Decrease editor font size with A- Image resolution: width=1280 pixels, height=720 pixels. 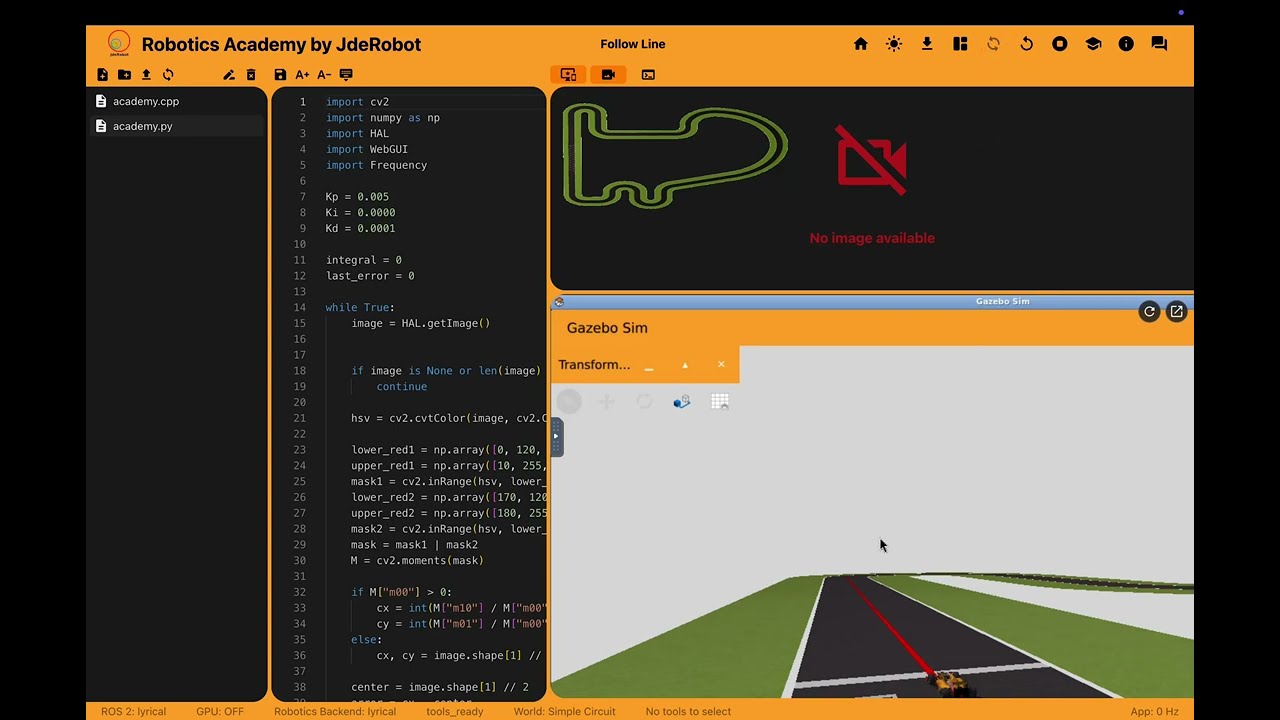[324, 75]
